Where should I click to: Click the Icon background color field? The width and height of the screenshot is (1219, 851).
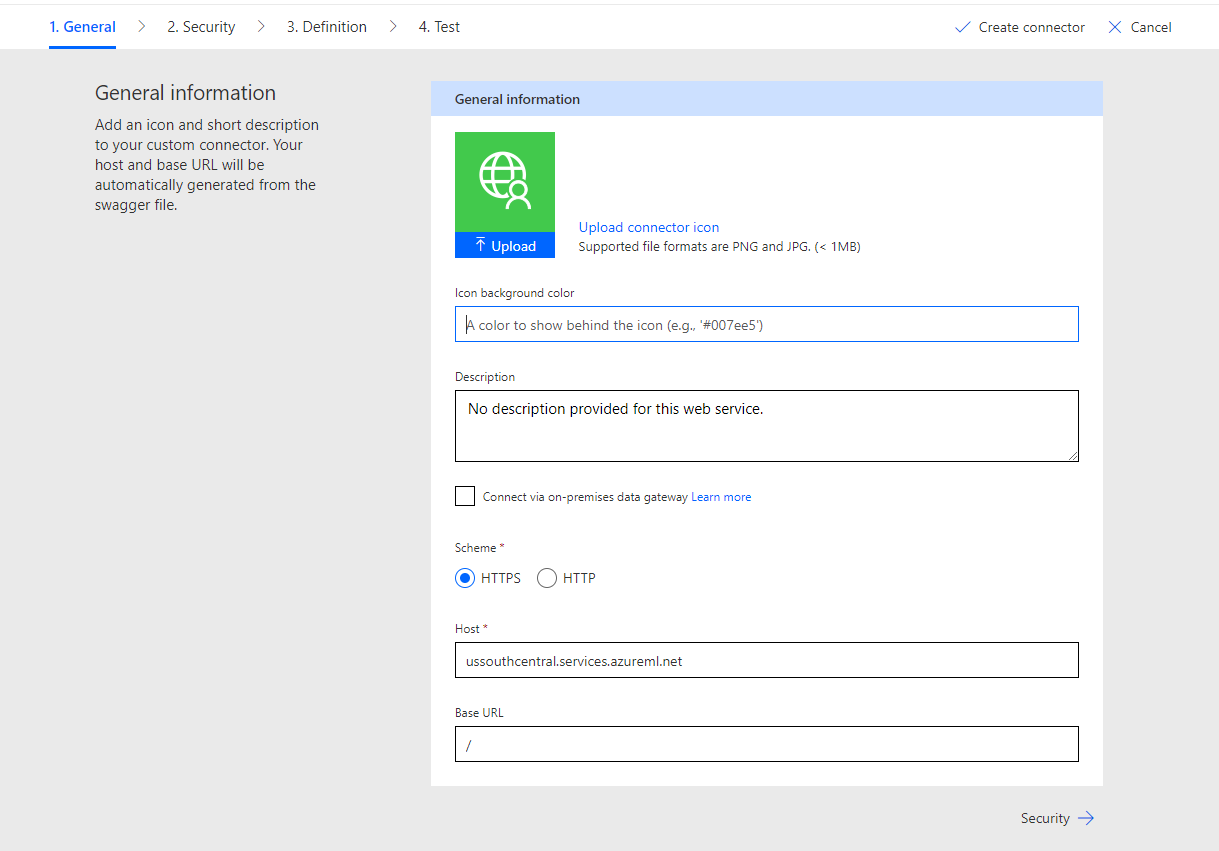[766, 323]
